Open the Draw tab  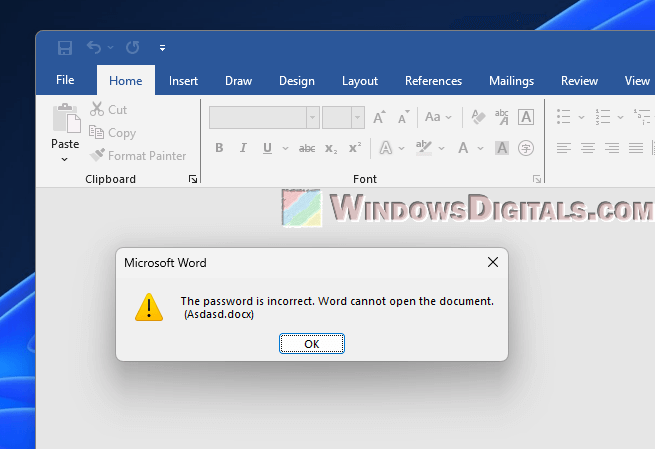pos(239,81)
